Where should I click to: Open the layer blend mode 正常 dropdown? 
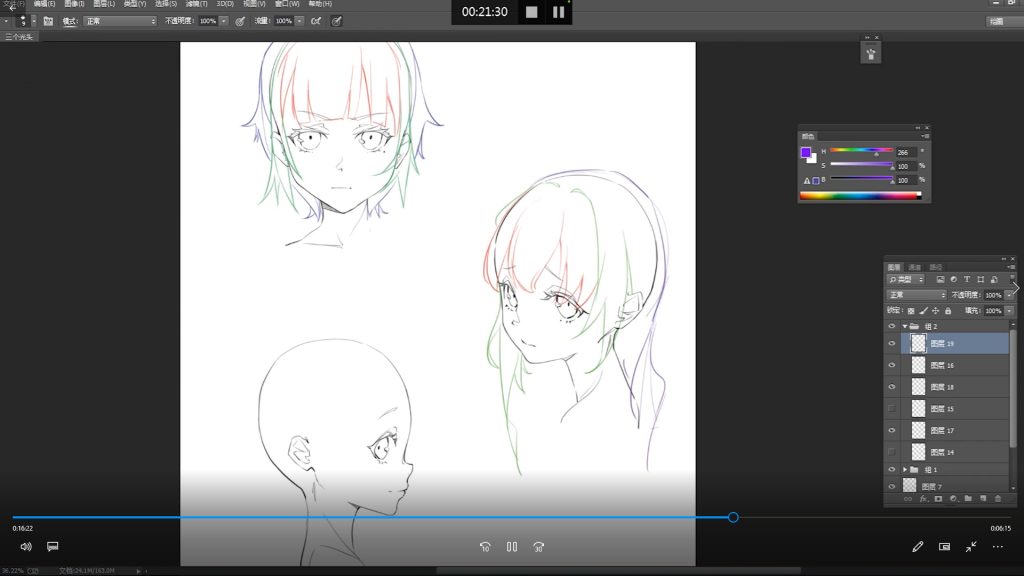916,295
